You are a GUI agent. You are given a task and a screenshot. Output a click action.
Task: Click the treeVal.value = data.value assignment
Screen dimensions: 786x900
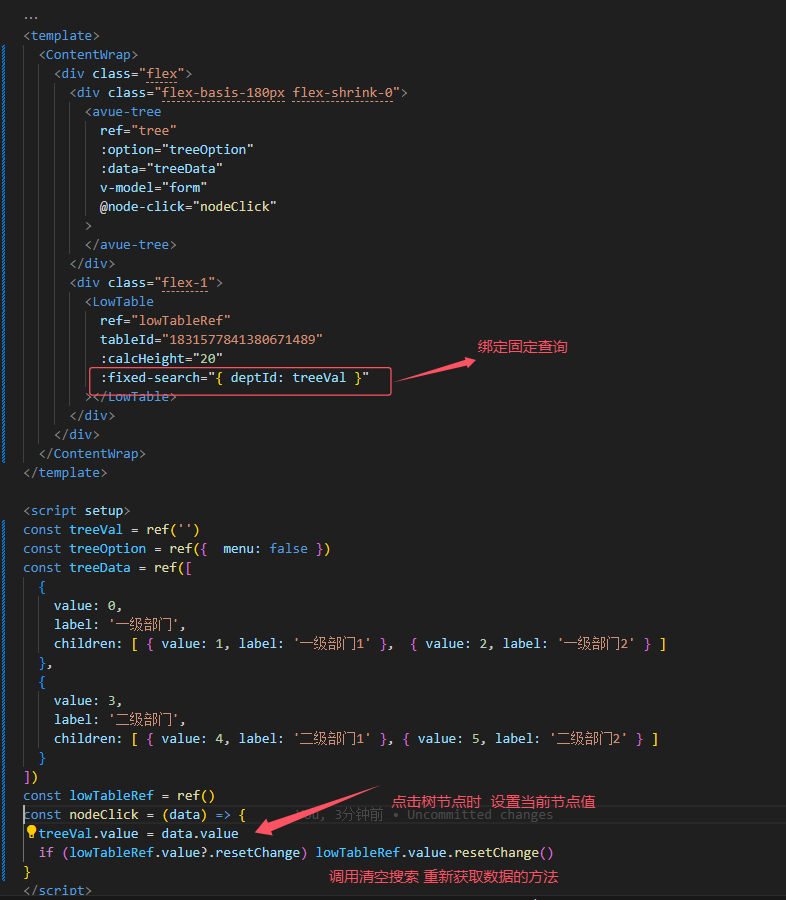[x=138, y=834]
